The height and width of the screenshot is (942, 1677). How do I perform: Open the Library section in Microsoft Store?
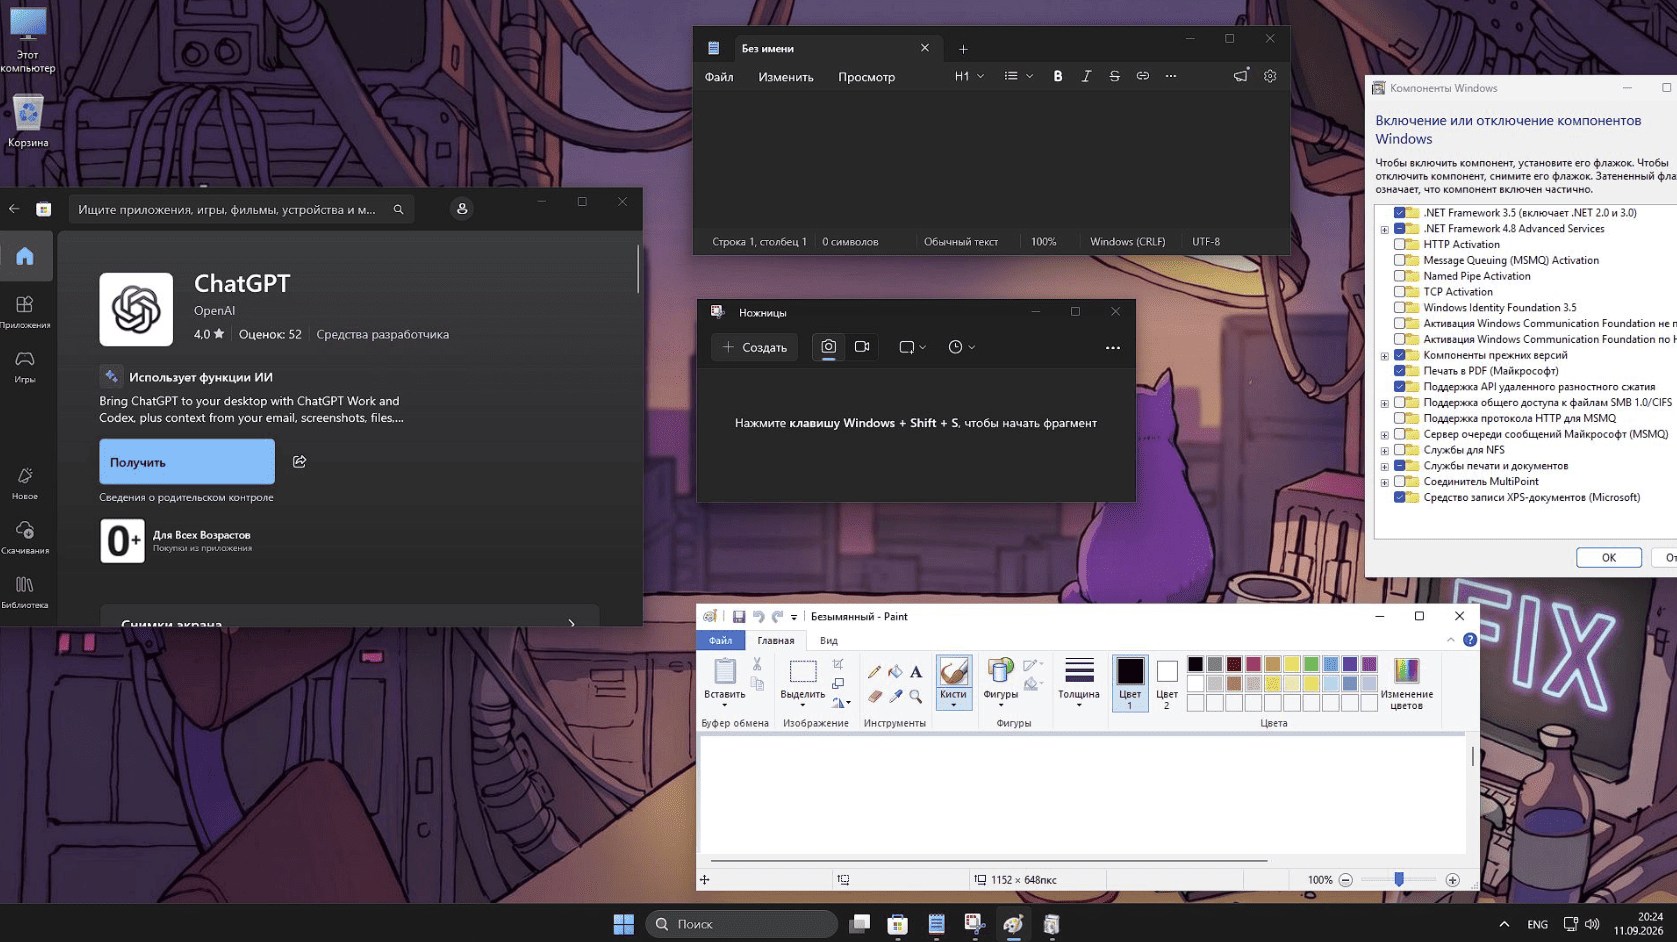click(x=25, y=591)
